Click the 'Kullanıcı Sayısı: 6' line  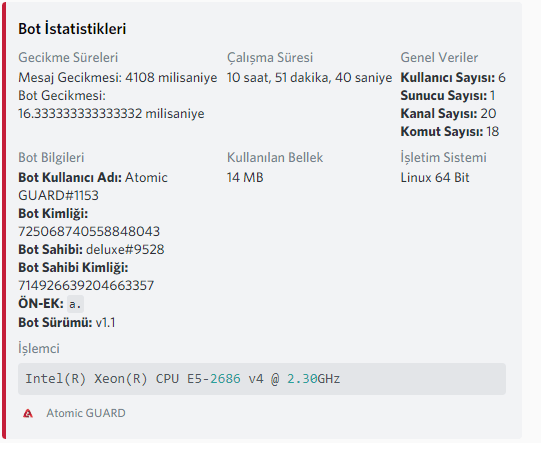(453, 77)
